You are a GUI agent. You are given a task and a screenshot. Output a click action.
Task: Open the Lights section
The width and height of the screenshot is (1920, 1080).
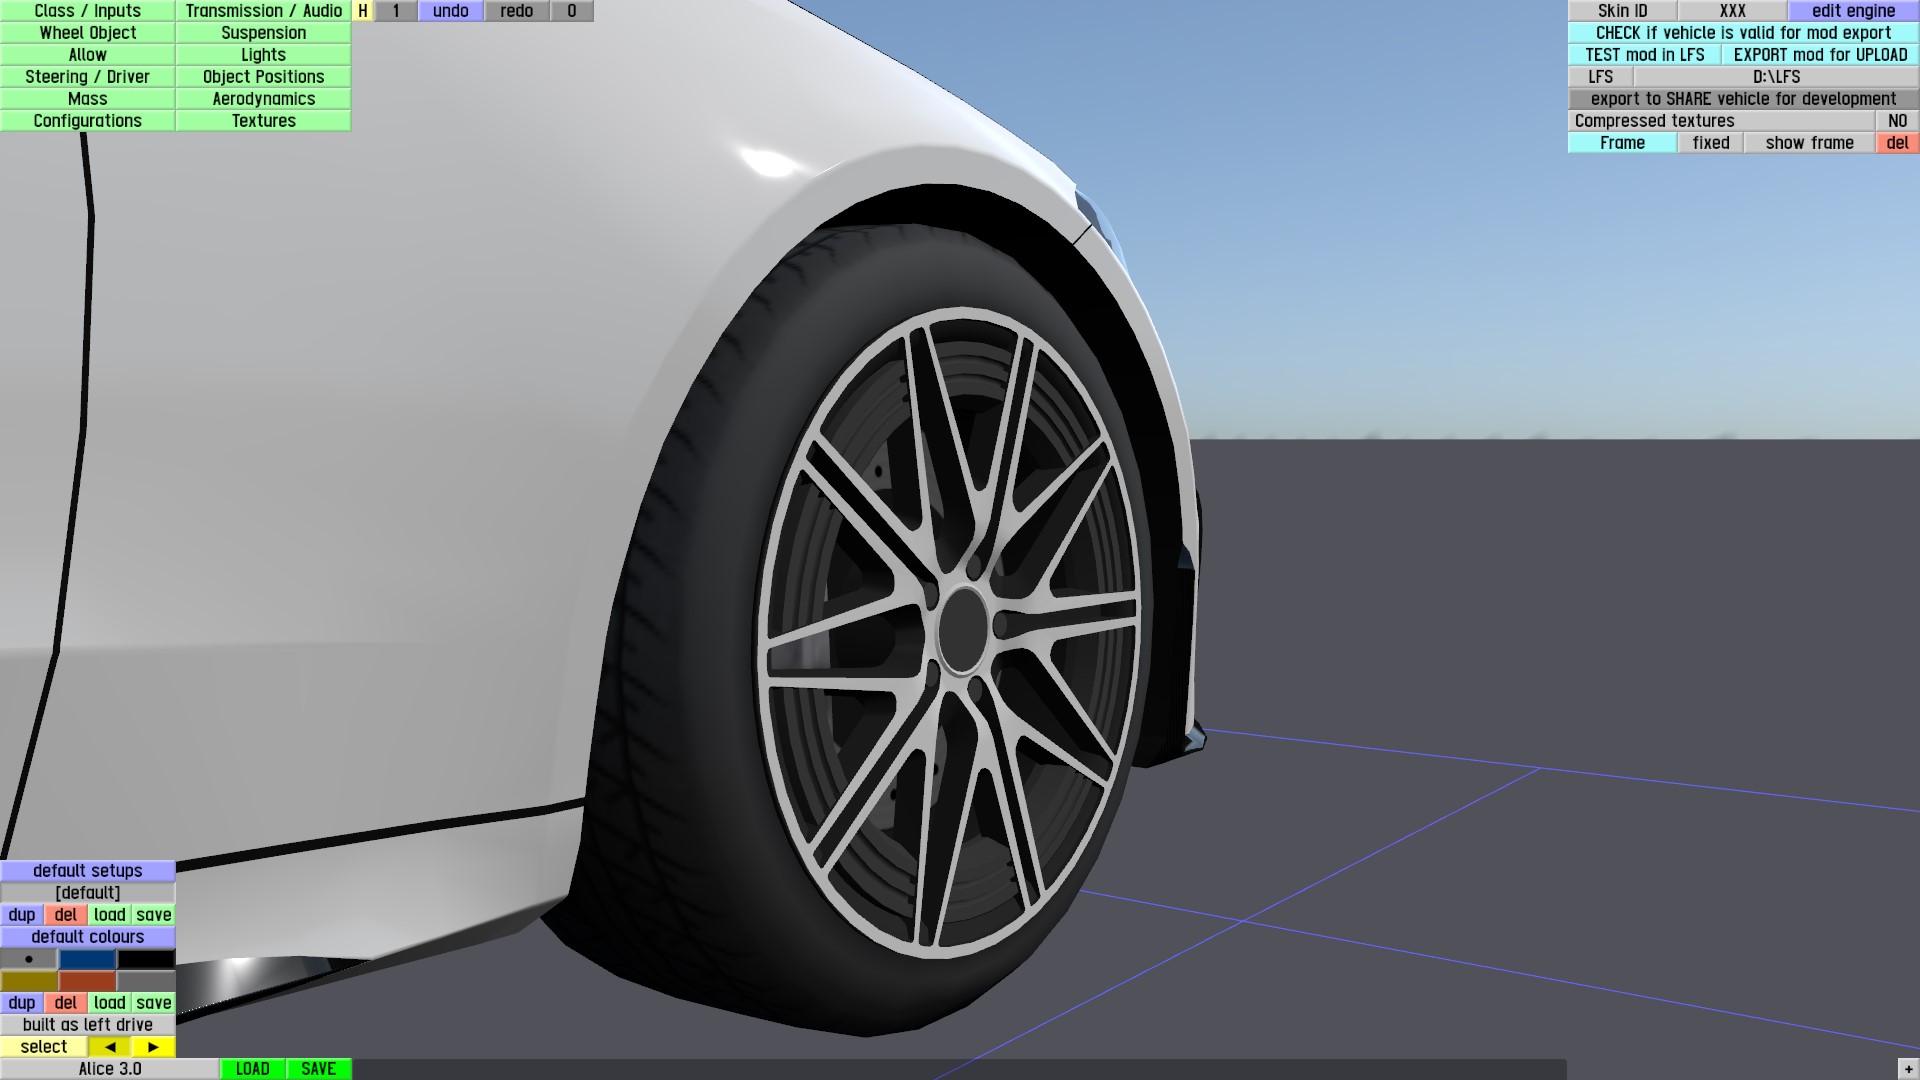(x=263, y=55)
